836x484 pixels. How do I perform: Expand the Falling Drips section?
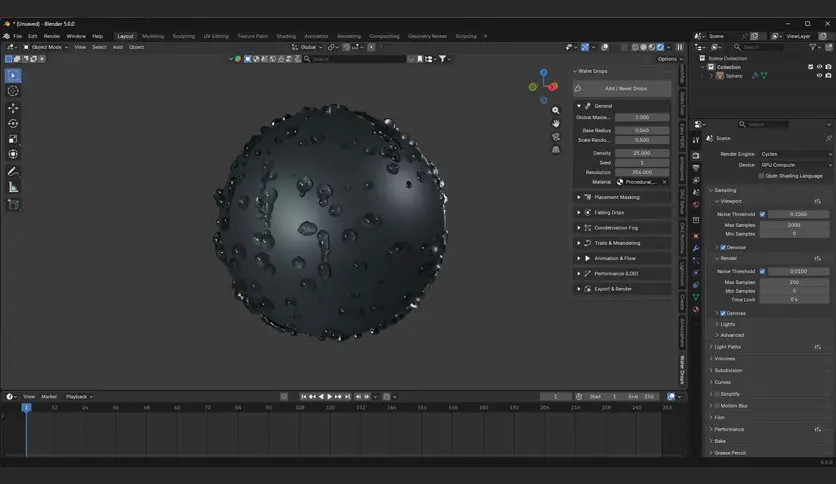tap(622, 213)
